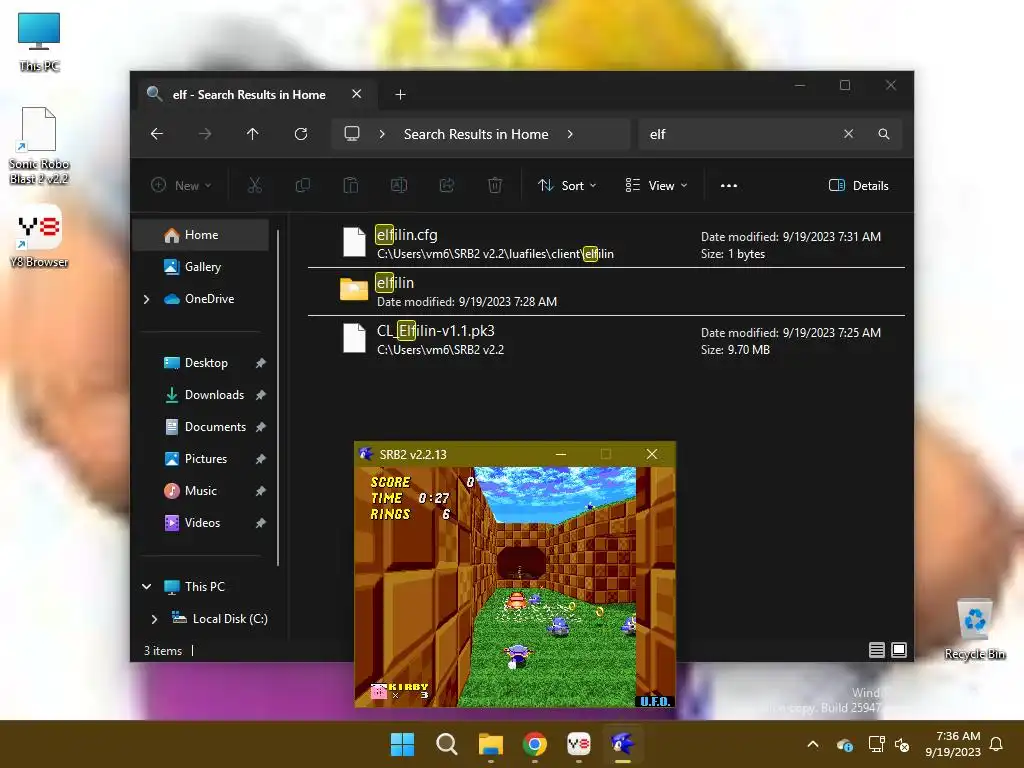This screenshot has width=1024, height=768.
Task: Collapse This PC in navigation pane
Action: pos(146,586)
